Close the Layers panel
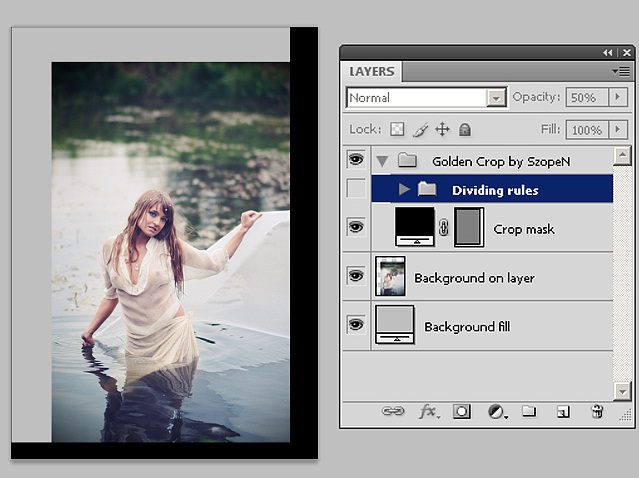 click(x=627, y=53)
